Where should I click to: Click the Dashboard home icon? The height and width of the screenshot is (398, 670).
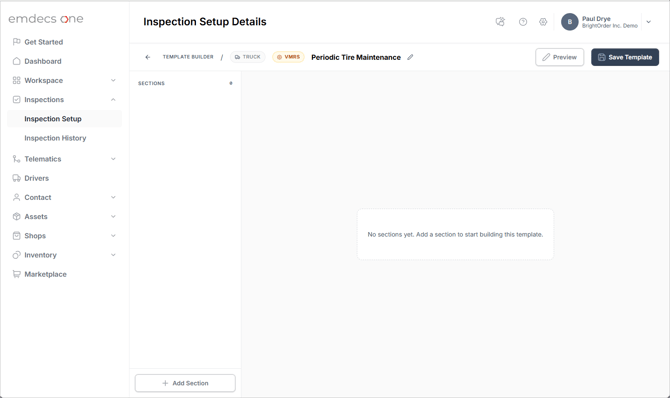point(17,61)
